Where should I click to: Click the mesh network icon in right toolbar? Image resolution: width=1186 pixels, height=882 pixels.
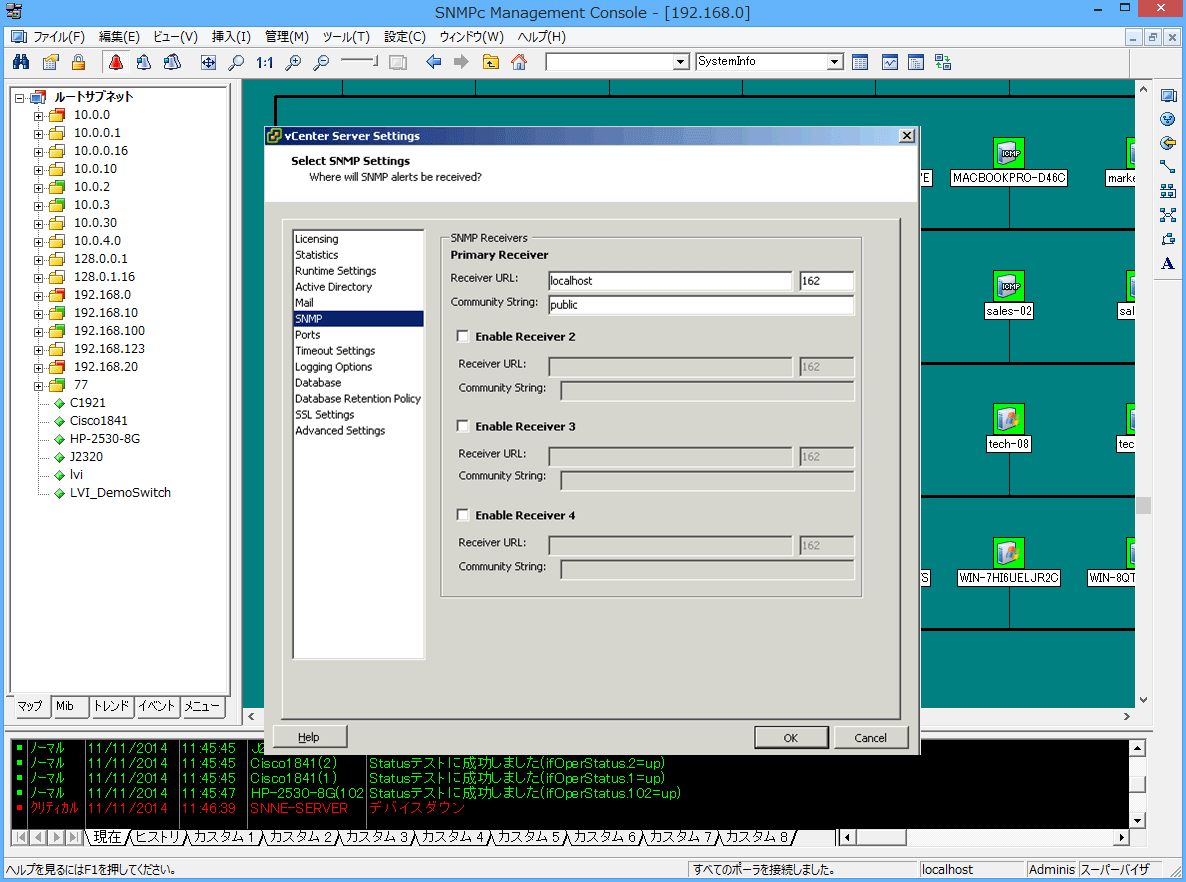click(1169, 215)
